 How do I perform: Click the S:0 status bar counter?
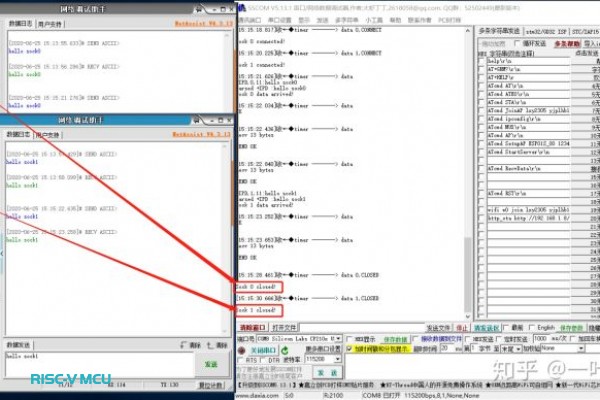tap(289, 395)
